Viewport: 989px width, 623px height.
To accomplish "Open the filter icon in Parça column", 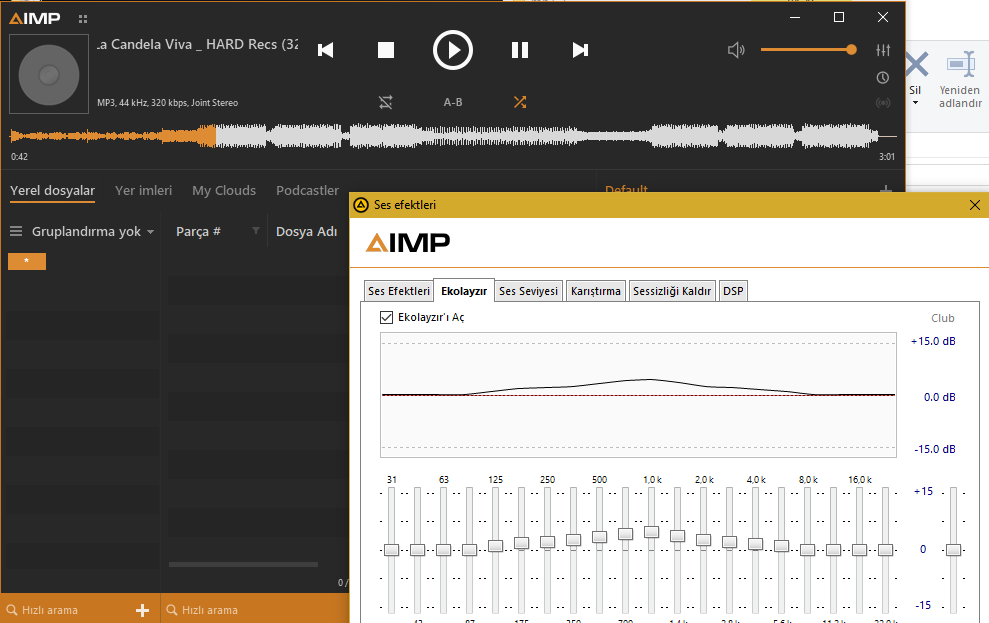I will [256, 231].
